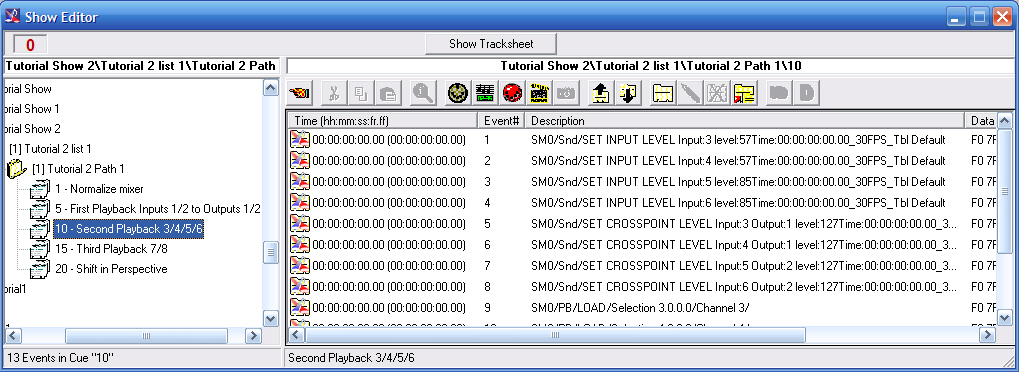Screen dimensions: 1019x372
Task: Select event 8 CROSSPOINT LEVEL Input:6 Output:2
Action: (x=743, y=286)
